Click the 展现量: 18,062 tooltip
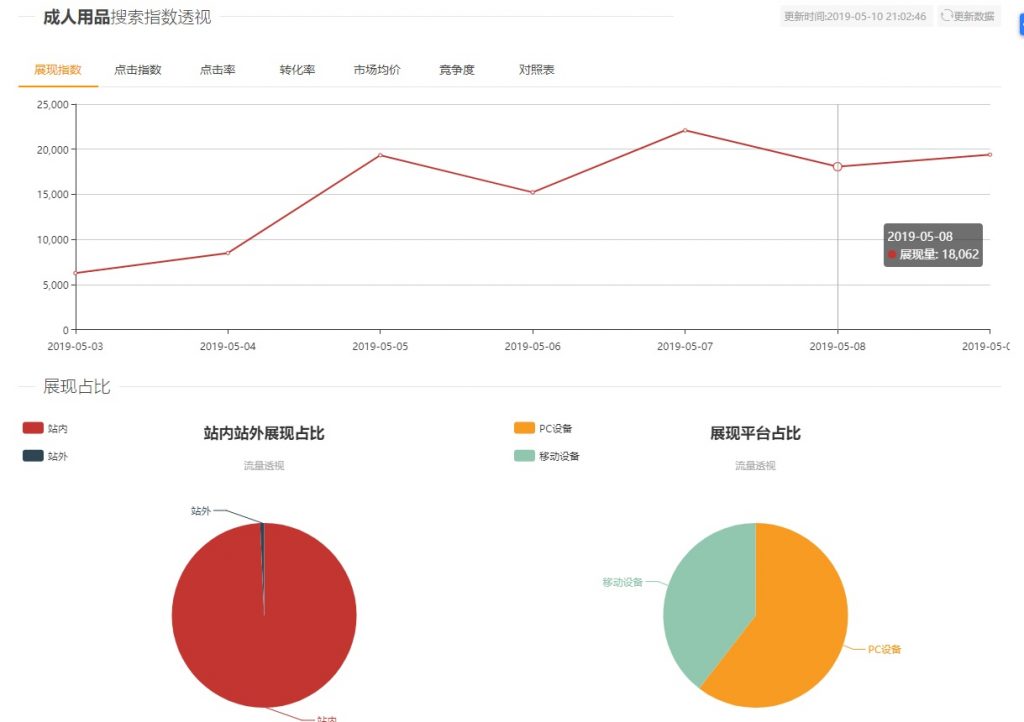The image size is (1024, 722). 933,245
